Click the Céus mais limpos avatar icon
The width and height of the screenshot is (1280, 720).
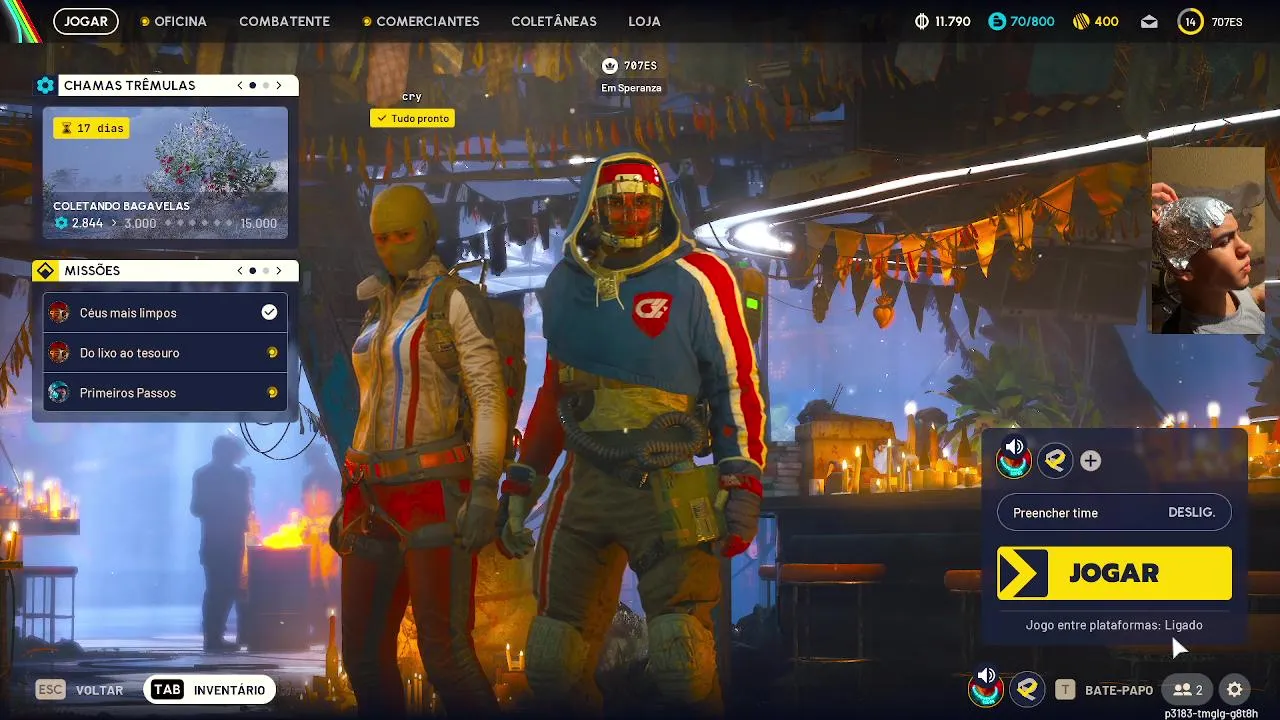click(59, 313)
